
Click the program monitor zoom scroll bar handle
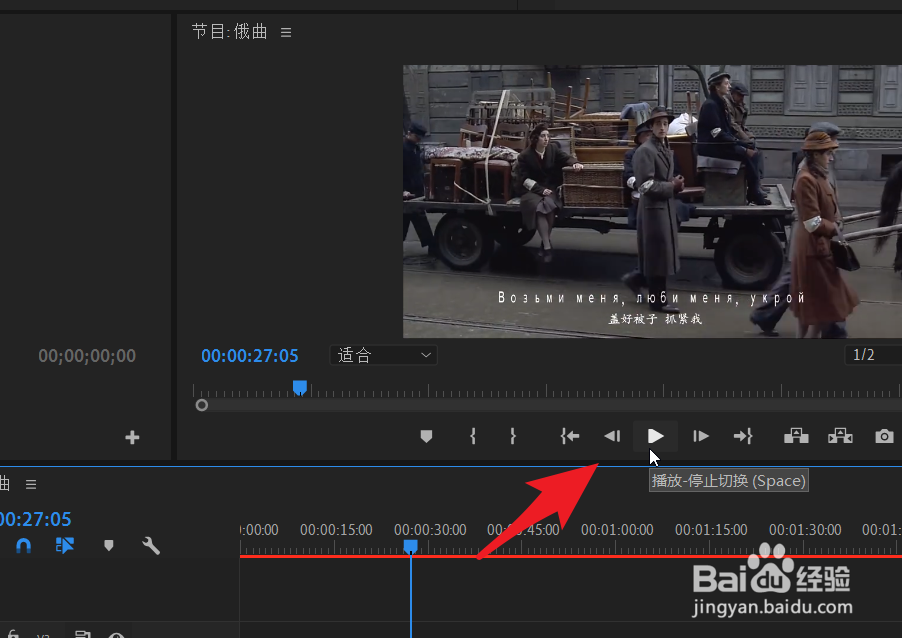pos(201,406)
